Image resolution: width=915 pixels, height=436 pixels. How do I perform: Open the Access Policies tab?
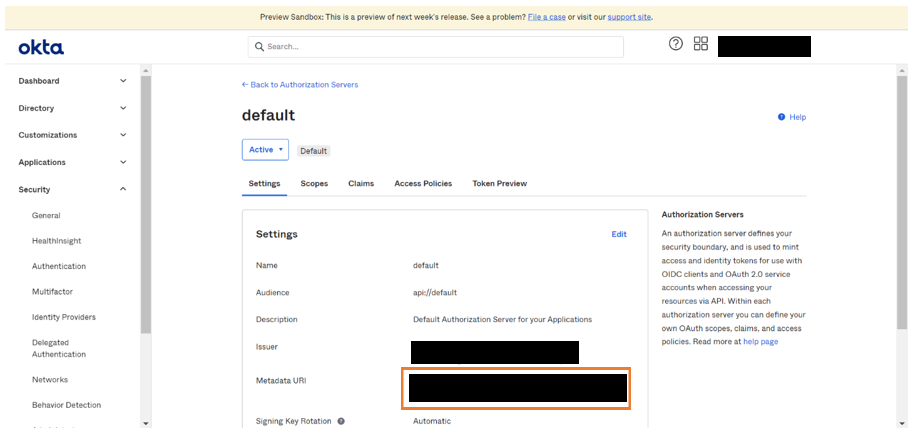[423, 184]
